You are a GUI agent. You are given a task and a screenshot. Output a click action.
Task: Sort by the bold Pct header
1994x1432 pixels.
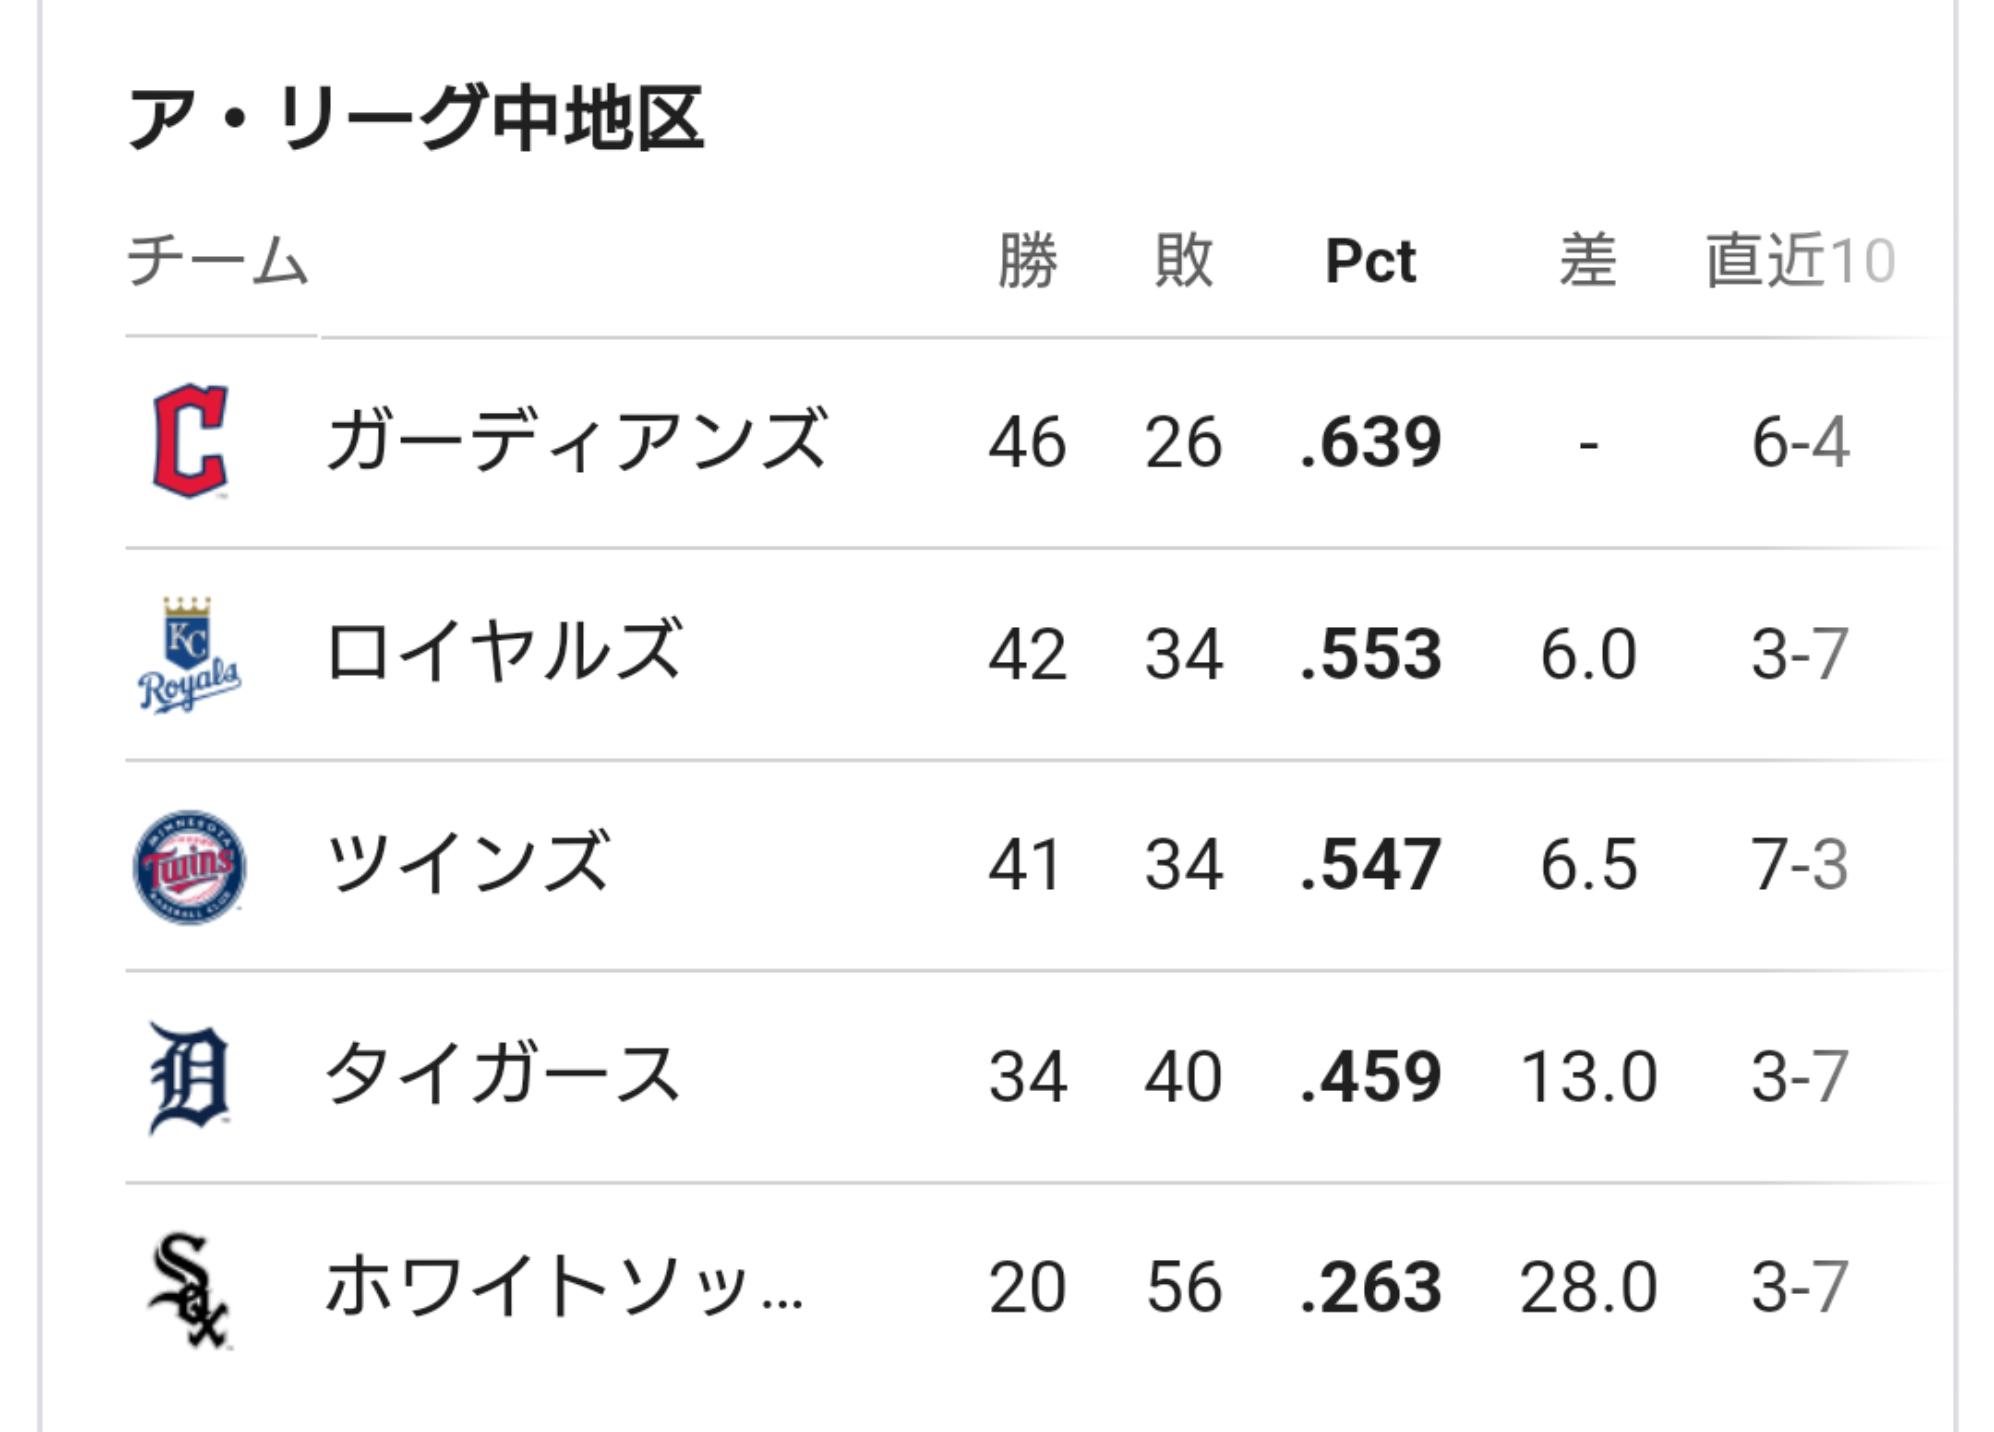1370,261
